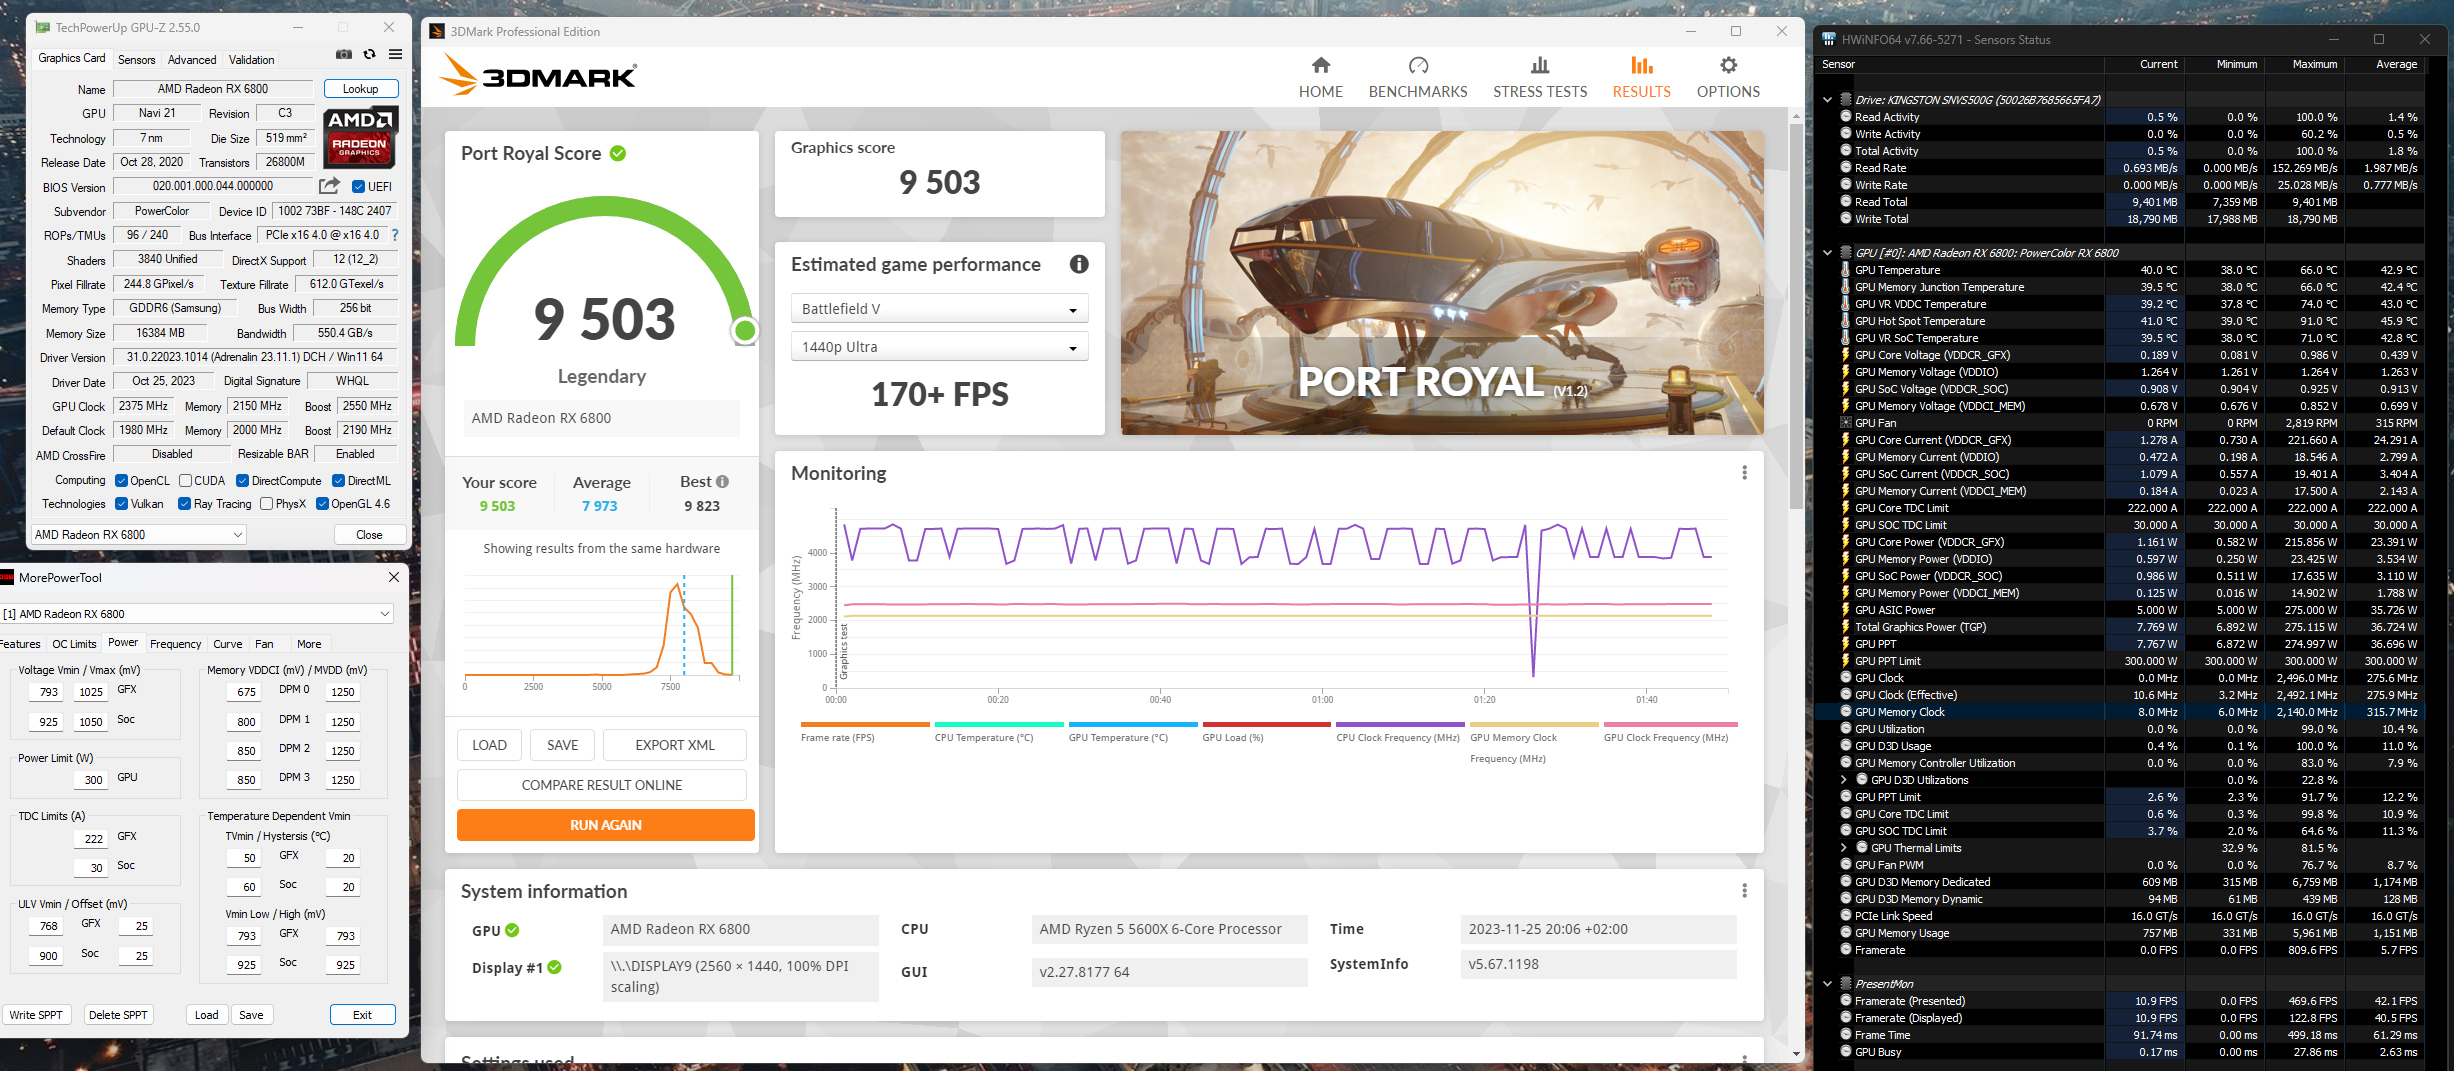
Task: Open the GPU-Z graphics card selector dropdown
Action: click(x=139, y=535)
